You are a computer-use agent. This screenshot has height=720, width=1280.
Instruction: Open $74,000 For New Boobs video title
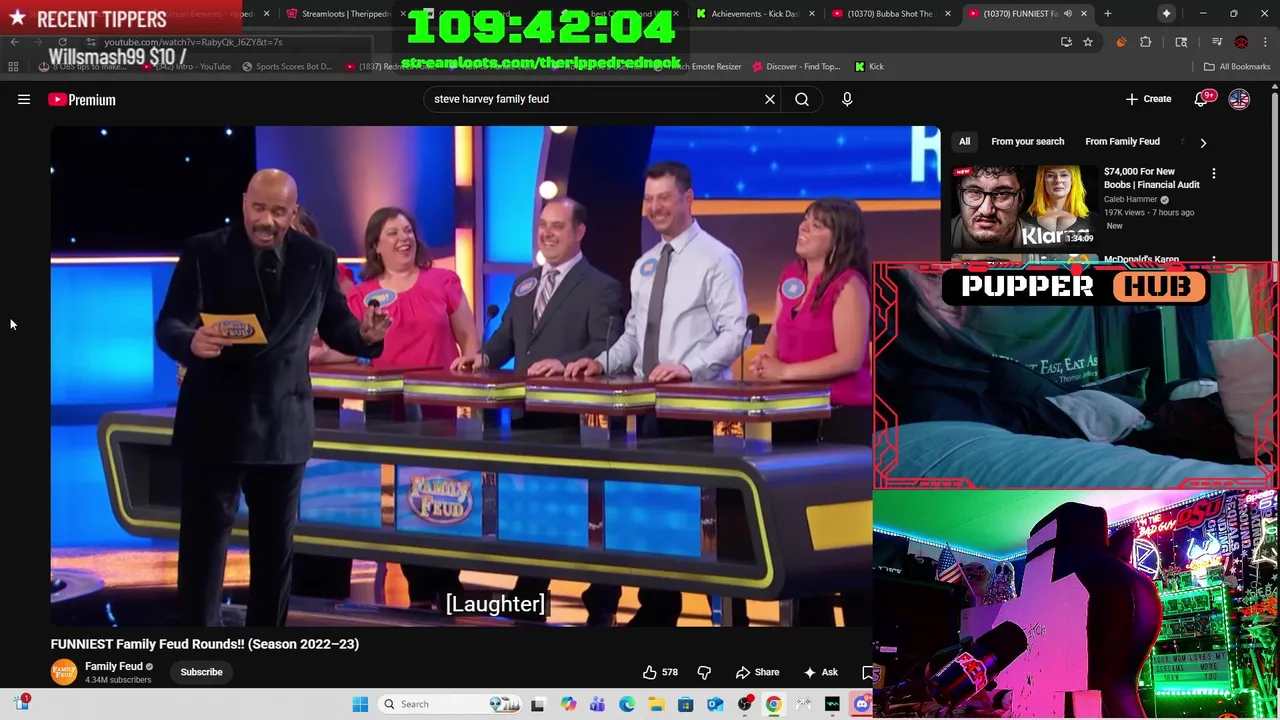tap(1151, 178)
